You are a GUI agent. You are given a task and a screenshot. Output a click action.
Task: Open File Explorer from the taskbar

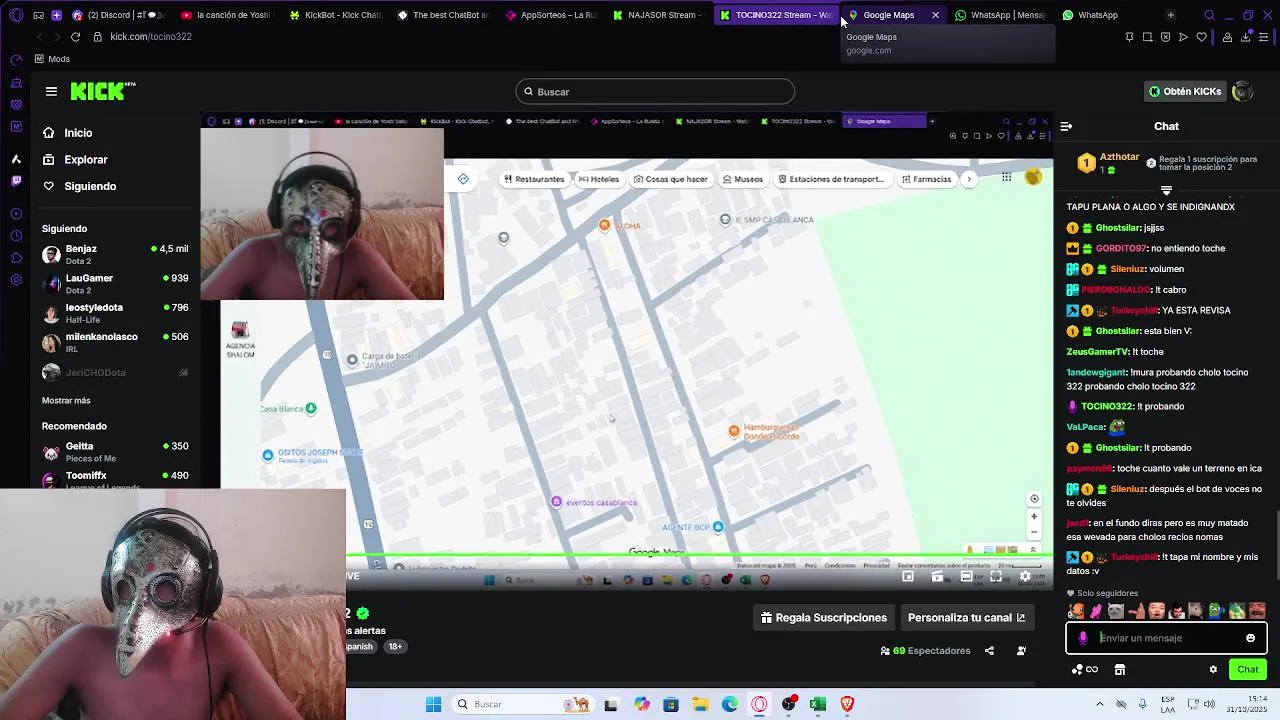pyautogui.click(x=700, y=704)
